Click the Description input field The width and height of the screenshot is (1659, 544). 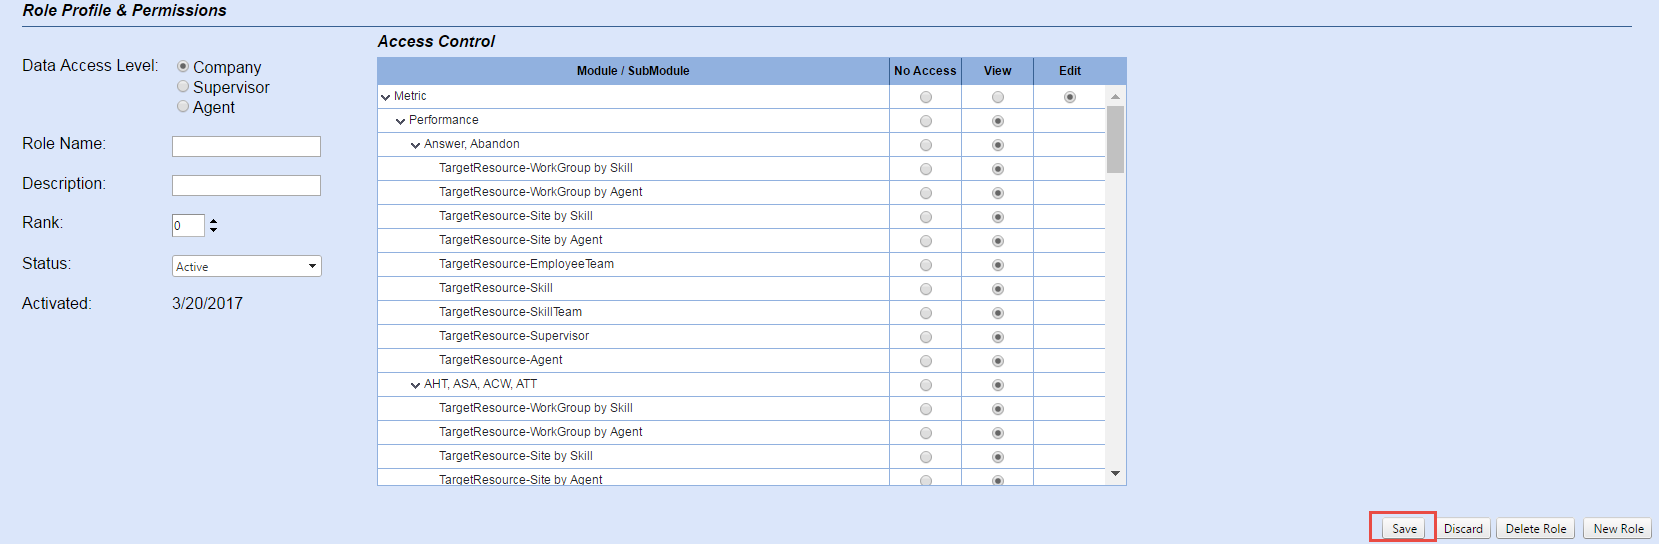246,185
